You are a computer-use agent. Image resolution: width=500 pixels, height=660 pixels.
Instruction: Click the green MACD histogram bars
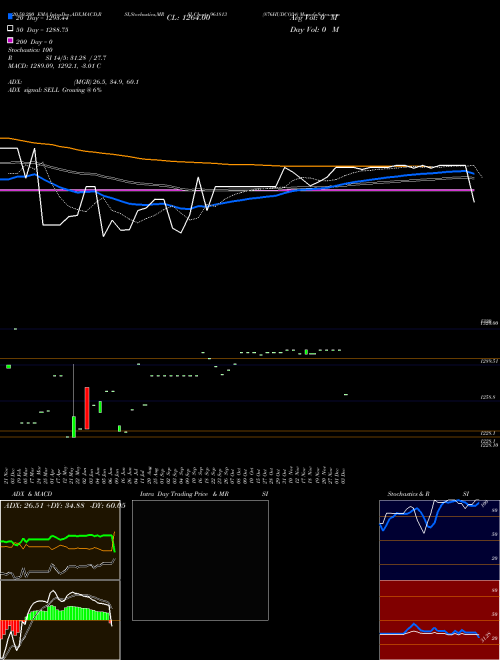(x=67, y=613)
